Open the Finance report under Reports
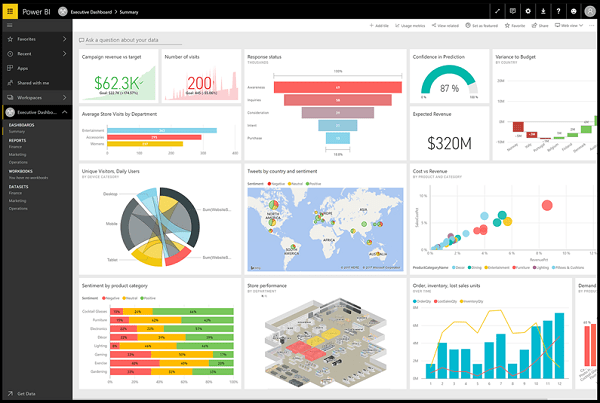The width and height of the screenshot is (600, 403). (15, 147)
